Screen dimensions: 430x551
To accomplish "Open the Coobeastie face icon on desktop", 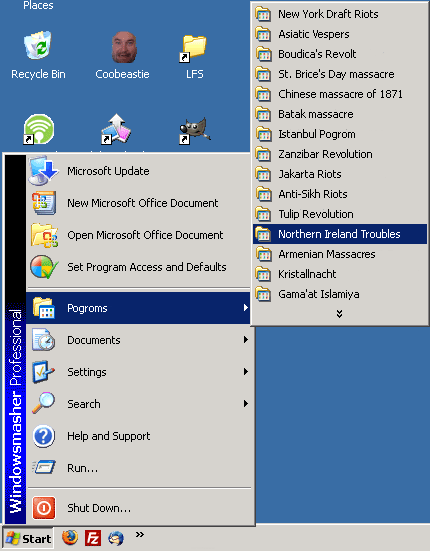I will [x=124, y=47].
